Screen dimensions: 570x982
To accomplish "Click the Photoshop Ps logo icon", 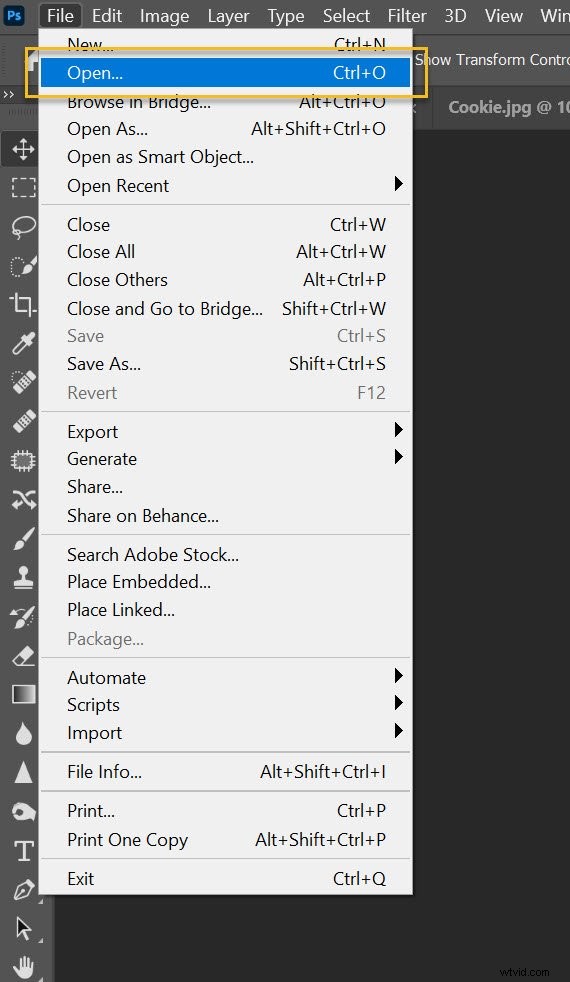I will pos(14,14).
